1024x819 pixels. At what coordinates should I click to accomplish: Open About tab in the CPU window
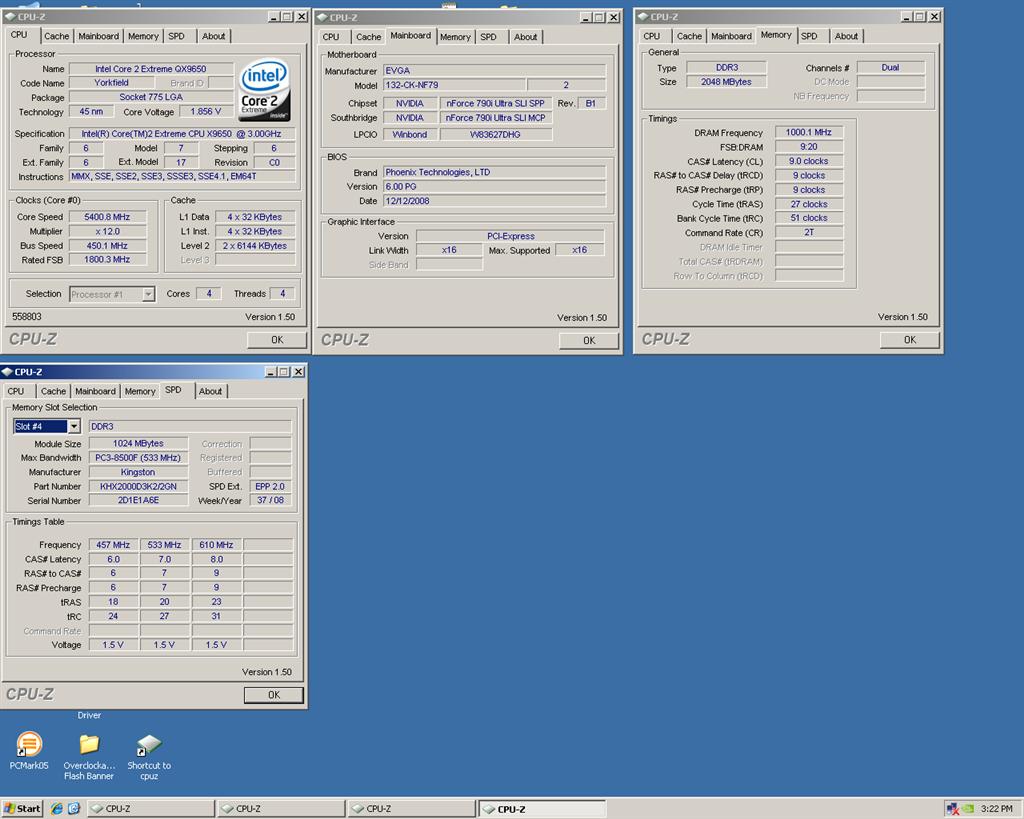pyautogui.click(x=214, y=36)
